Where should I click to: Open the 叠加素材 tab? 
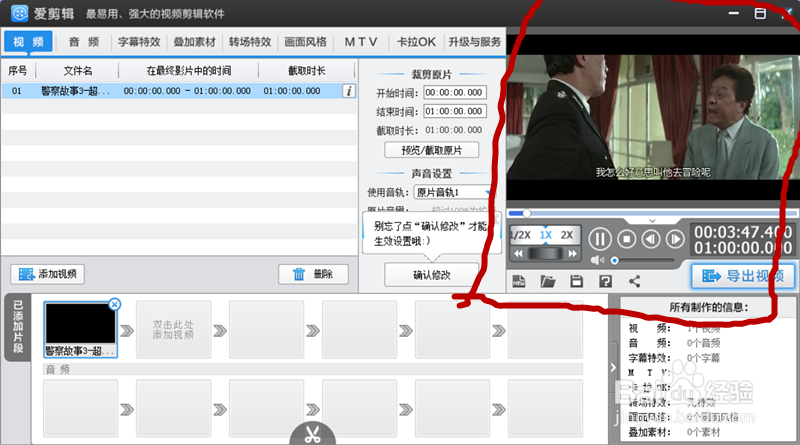pyautogui.click(x=194, y=42)
